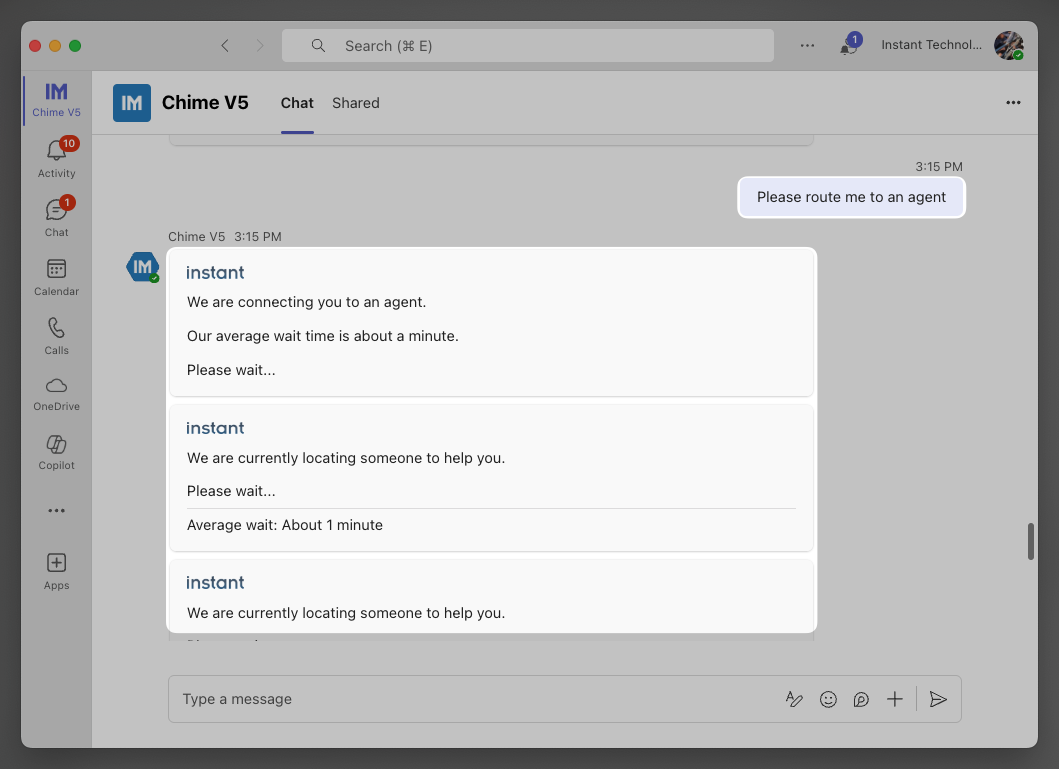Close the window with the red button
The width and height of the screenshot is (1059, 769).
click(35, 45)
